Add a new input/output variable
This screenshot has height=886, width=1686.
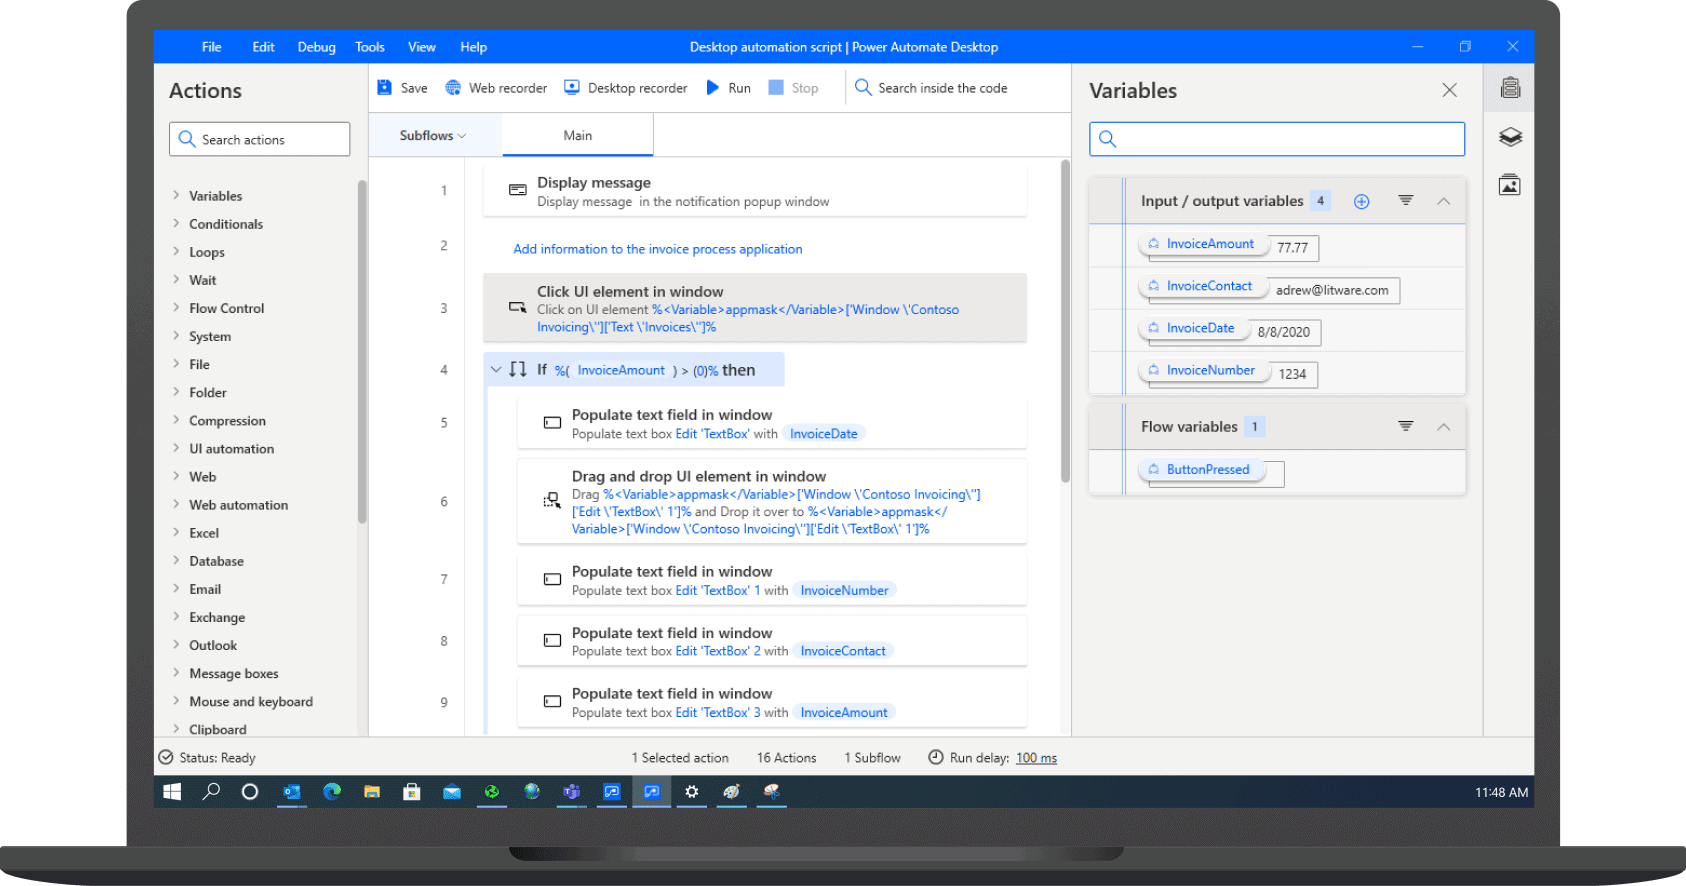[1361, 202]
